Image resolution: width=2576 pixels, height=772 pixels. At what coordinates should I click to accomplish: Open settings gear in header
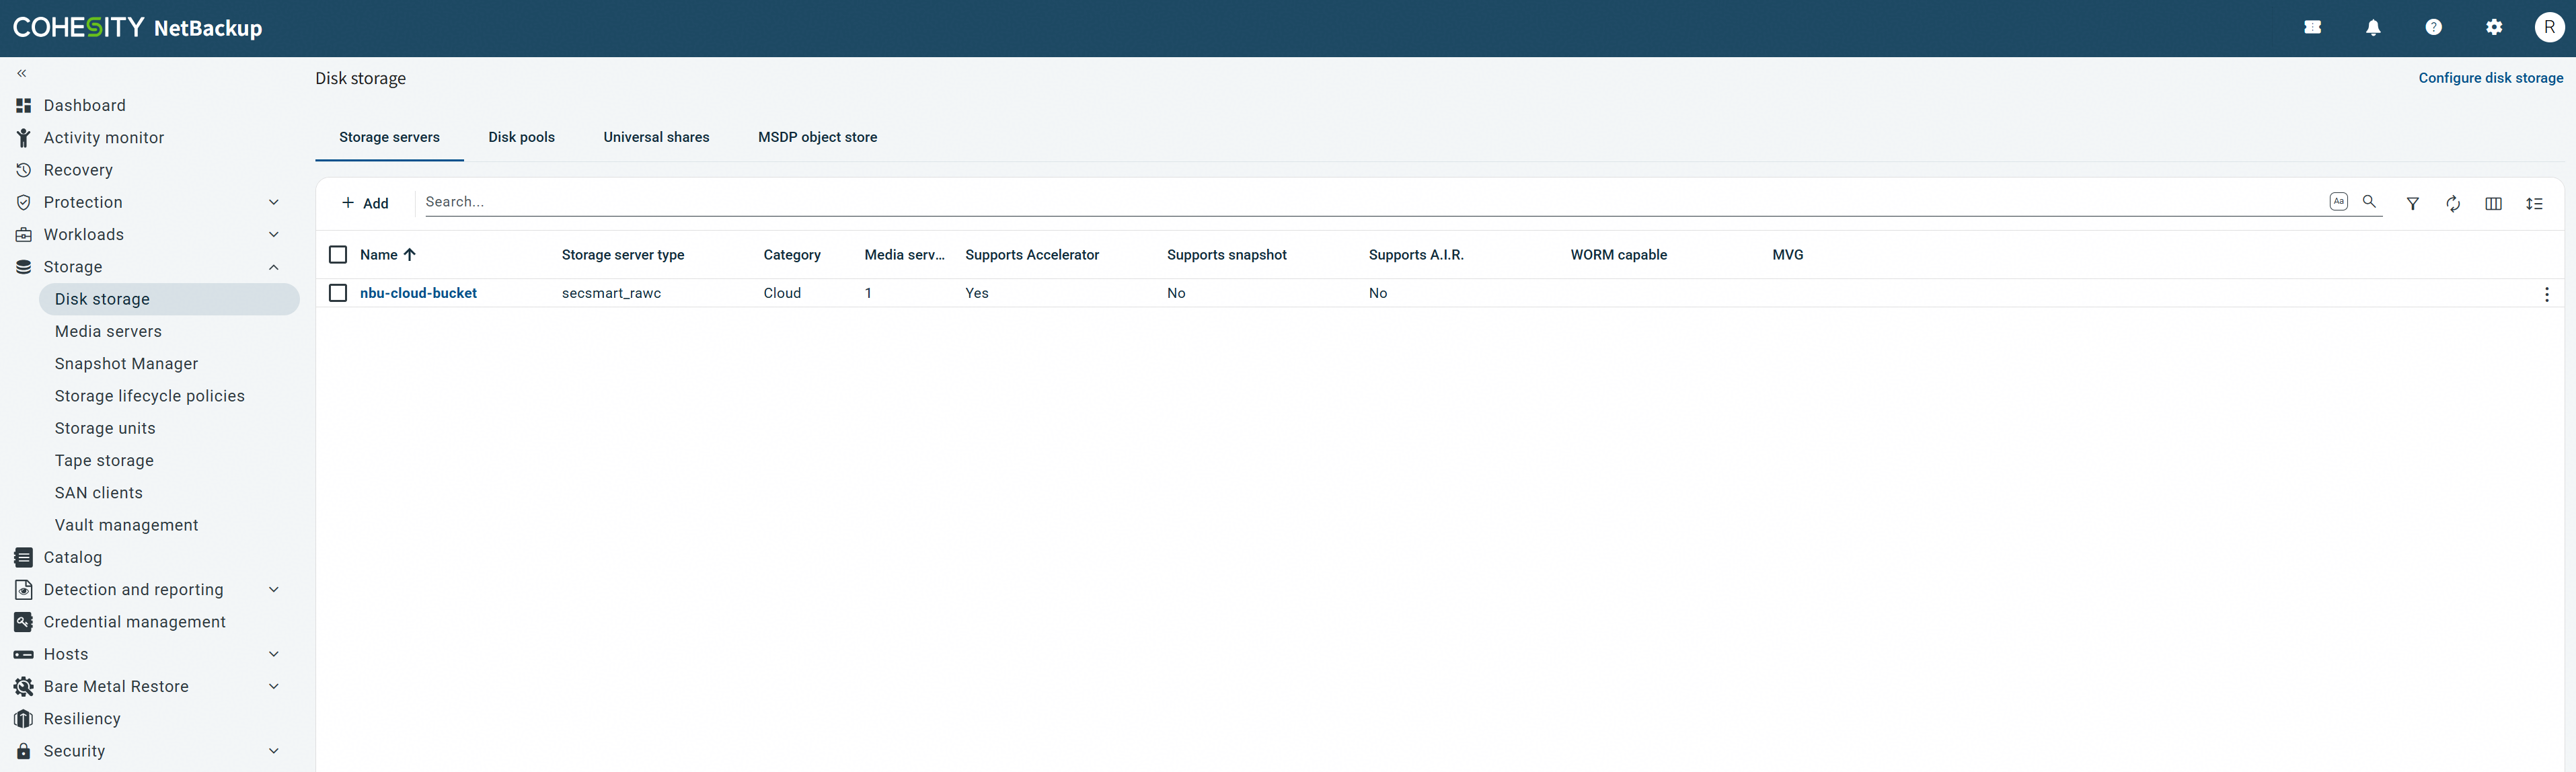[2494, 28]
